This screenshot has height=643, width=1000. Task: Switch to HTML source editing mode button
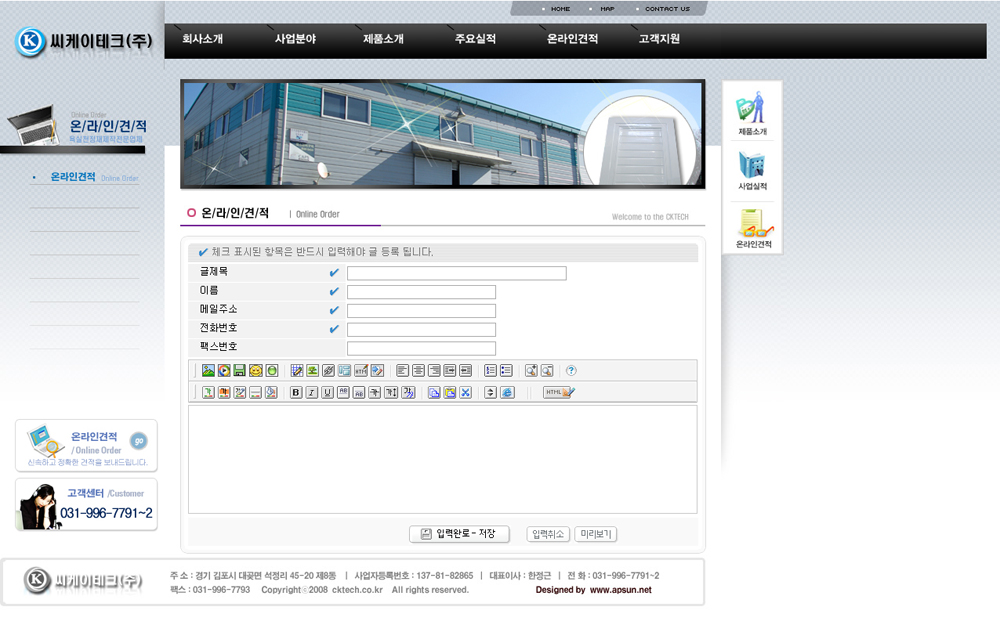pyautogui.click(x=559, y=392)
